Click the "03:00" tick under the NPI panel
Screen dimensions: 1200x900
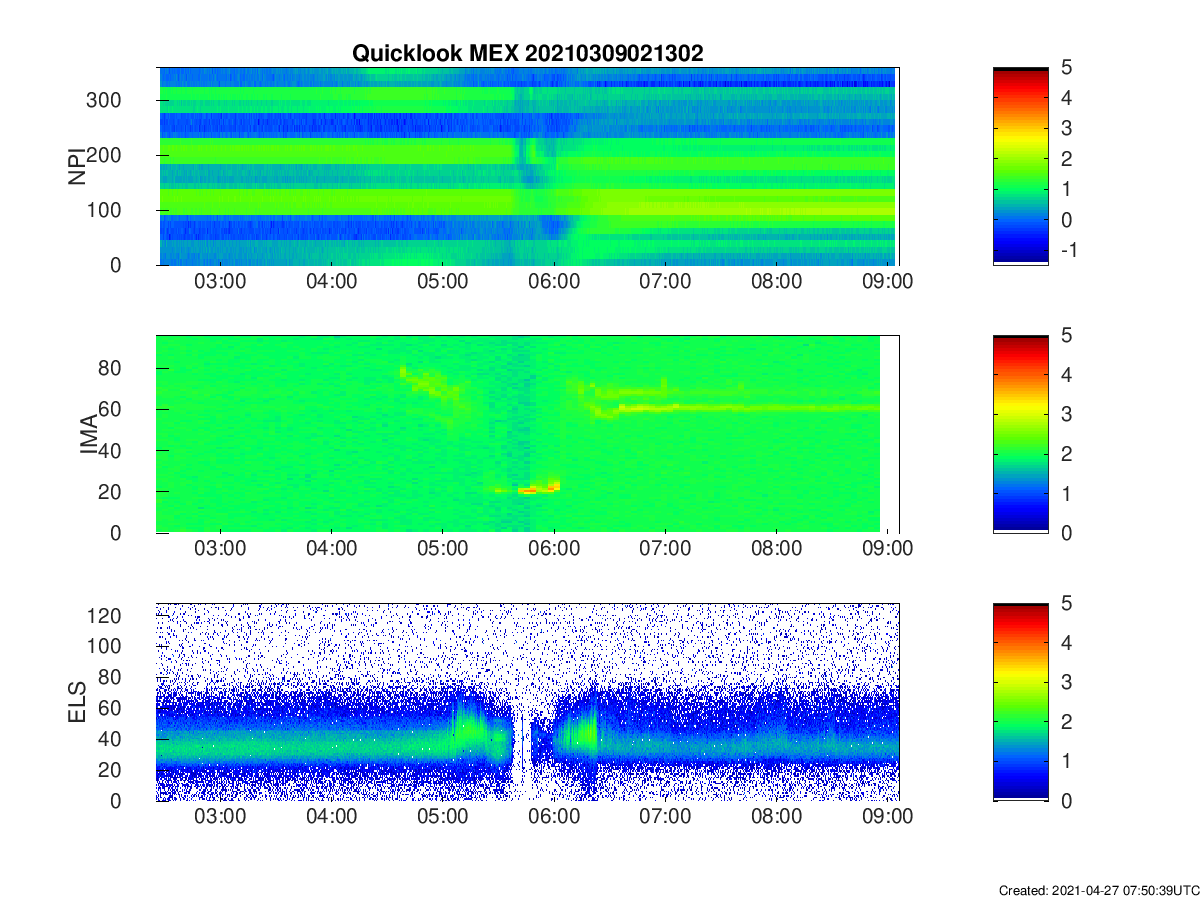coord(220,282)
